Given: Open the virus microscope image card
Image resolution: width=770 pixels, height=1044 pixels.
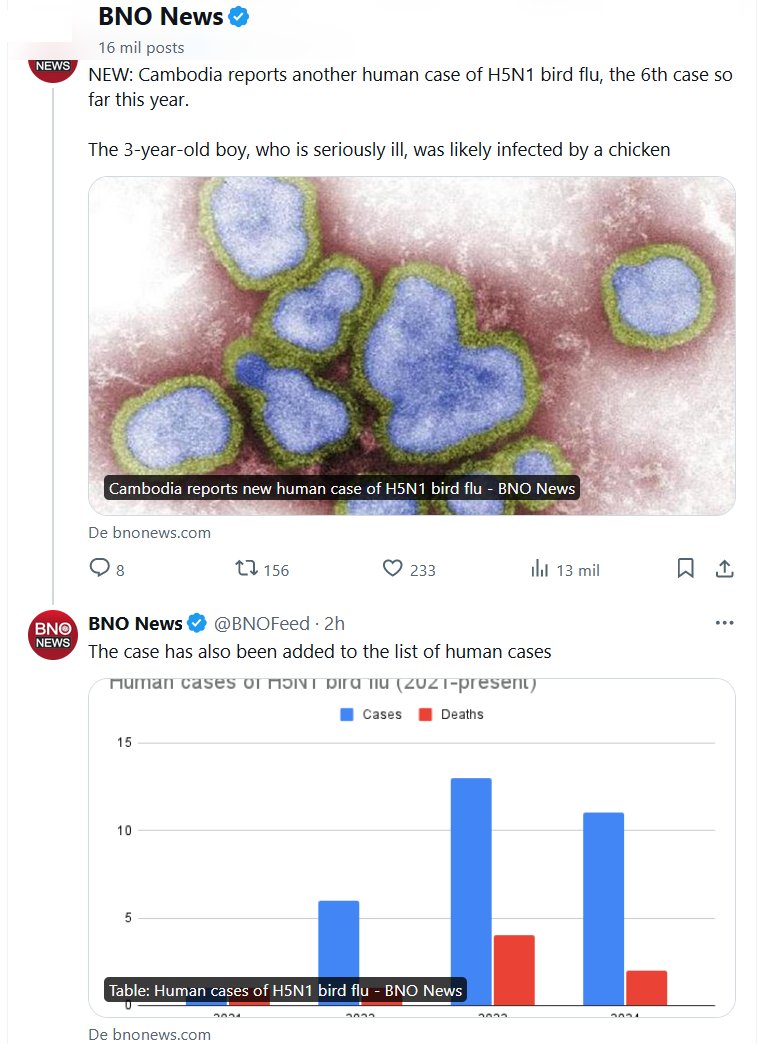Looking at the screenshot, I should [412, 345].
